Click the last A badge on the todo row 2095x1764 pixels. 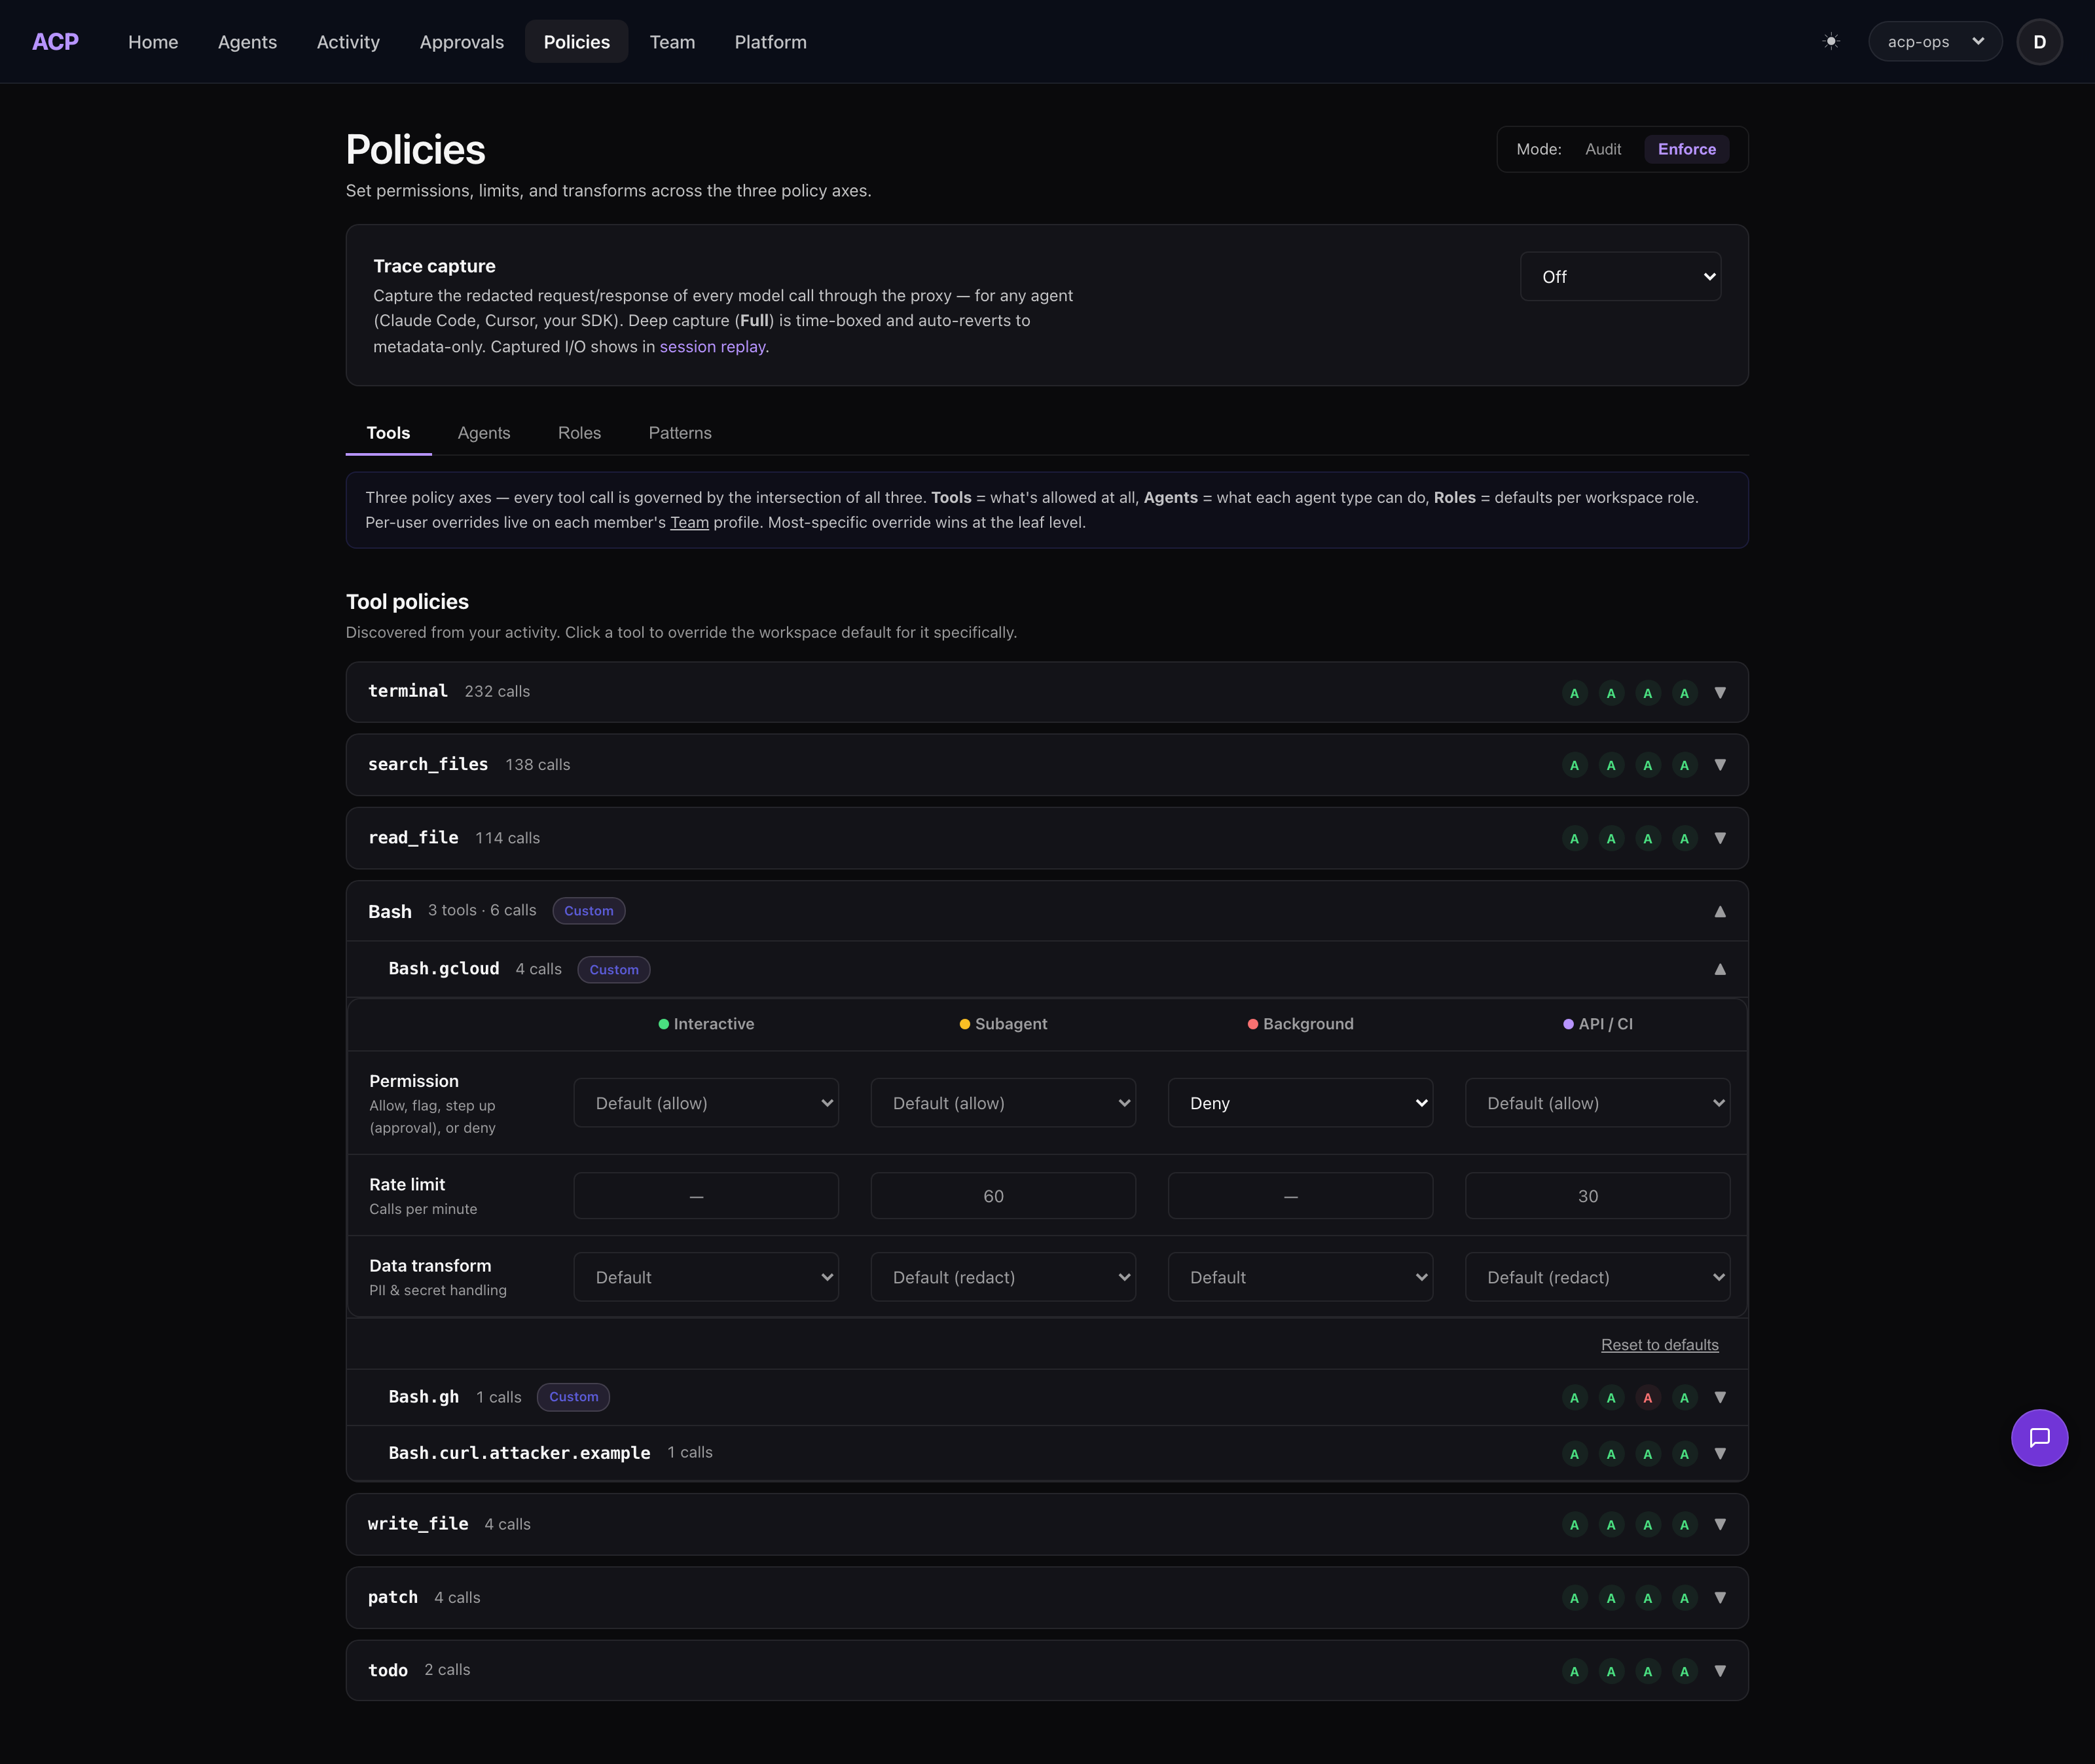click(x=1684, y=1671)
